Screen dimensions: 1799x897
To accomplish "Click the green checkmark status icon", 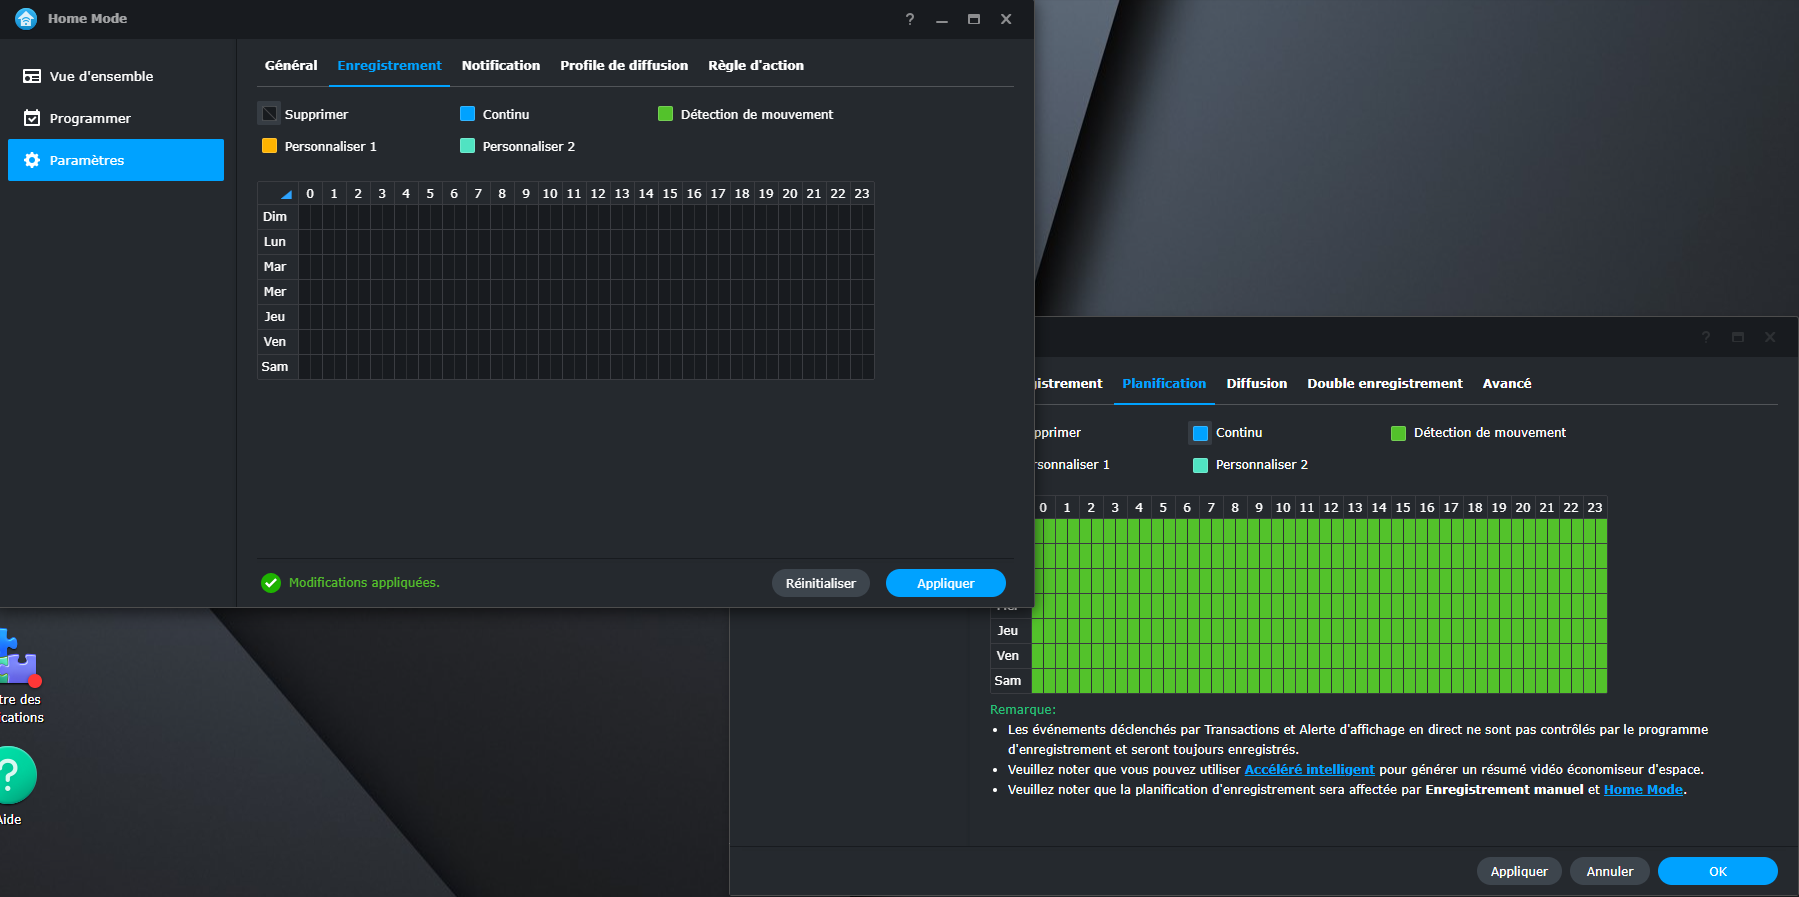I will (x=271, y=583).
